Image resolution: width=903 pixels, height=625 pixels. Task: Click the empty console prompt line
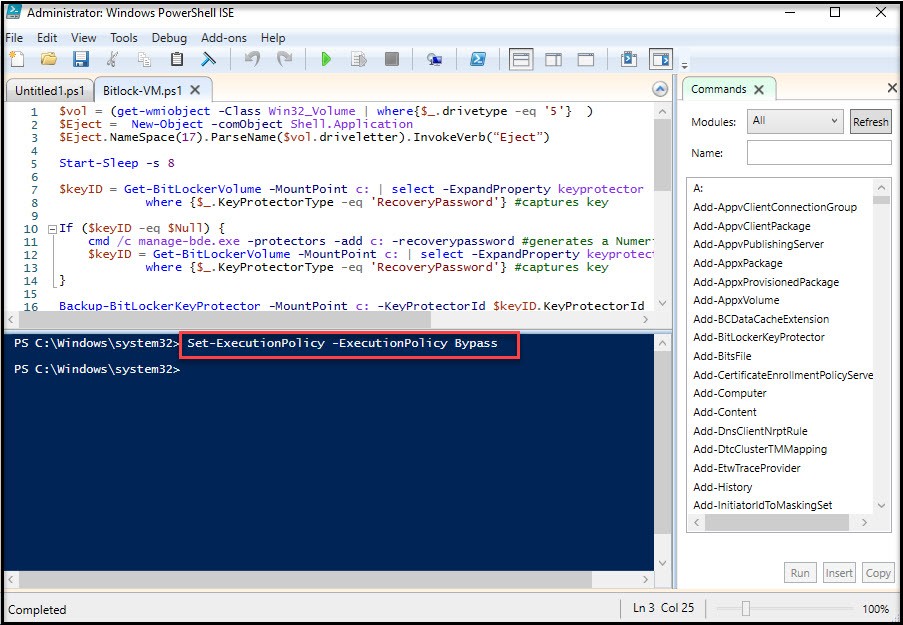coord(97,369)
